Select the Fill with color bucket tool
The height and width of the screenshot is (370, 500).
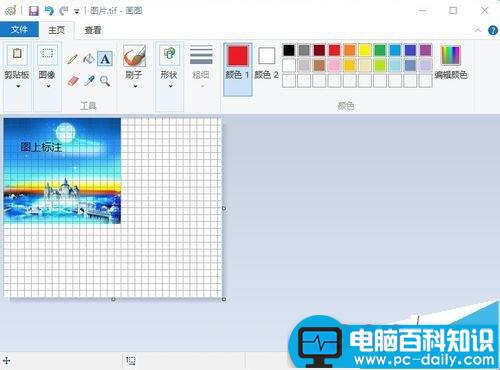[89, 59]
